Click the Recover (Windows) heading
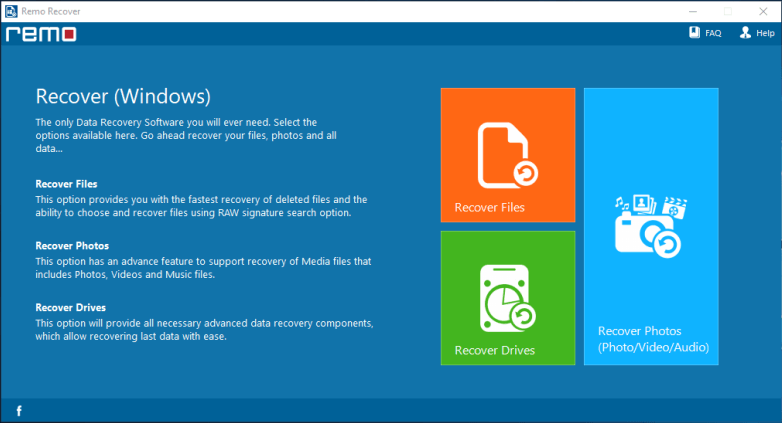This screenshot has height=423, width=782. [123, 97]
